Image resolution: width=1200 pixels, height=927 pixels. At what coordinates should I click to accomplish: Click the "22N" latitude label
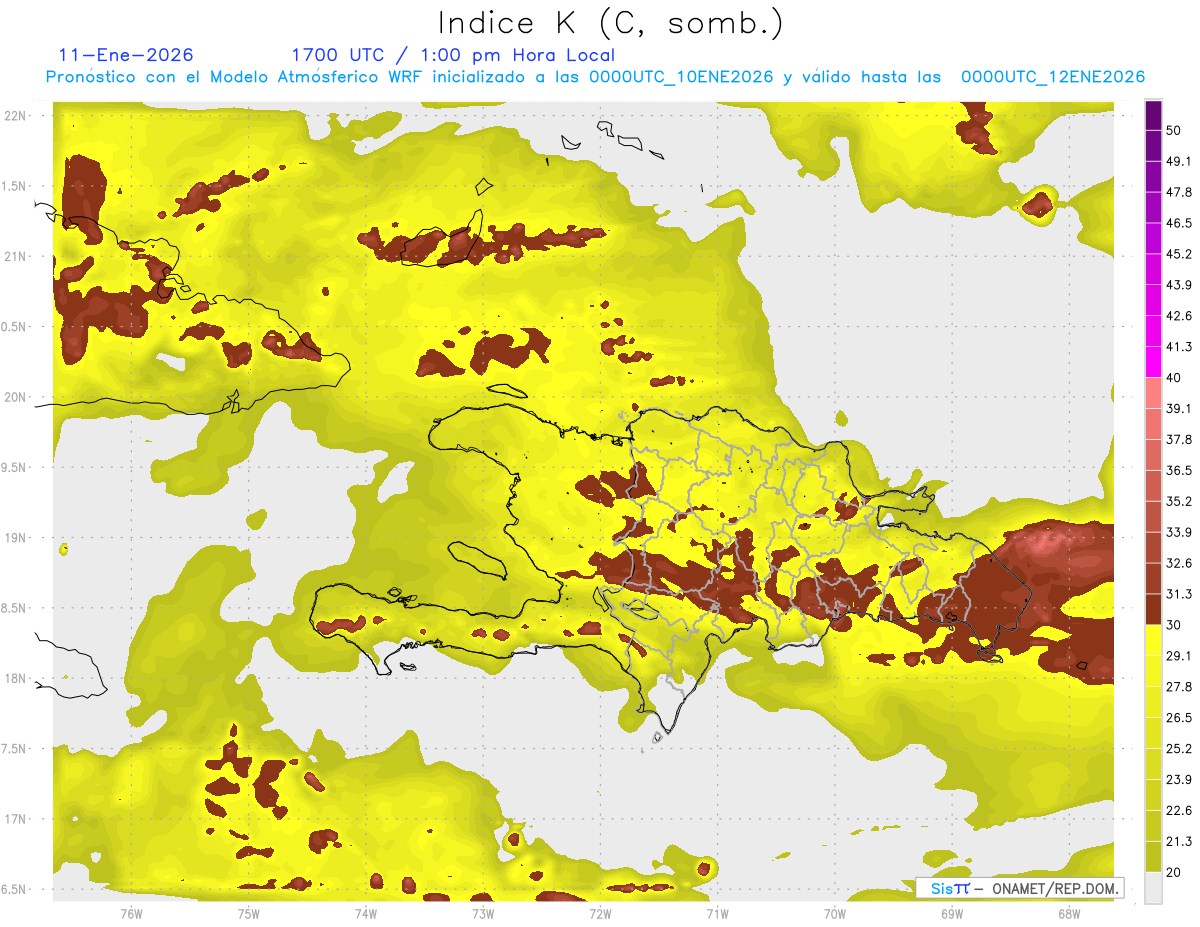pyautogui.click(x=15, y=116)
